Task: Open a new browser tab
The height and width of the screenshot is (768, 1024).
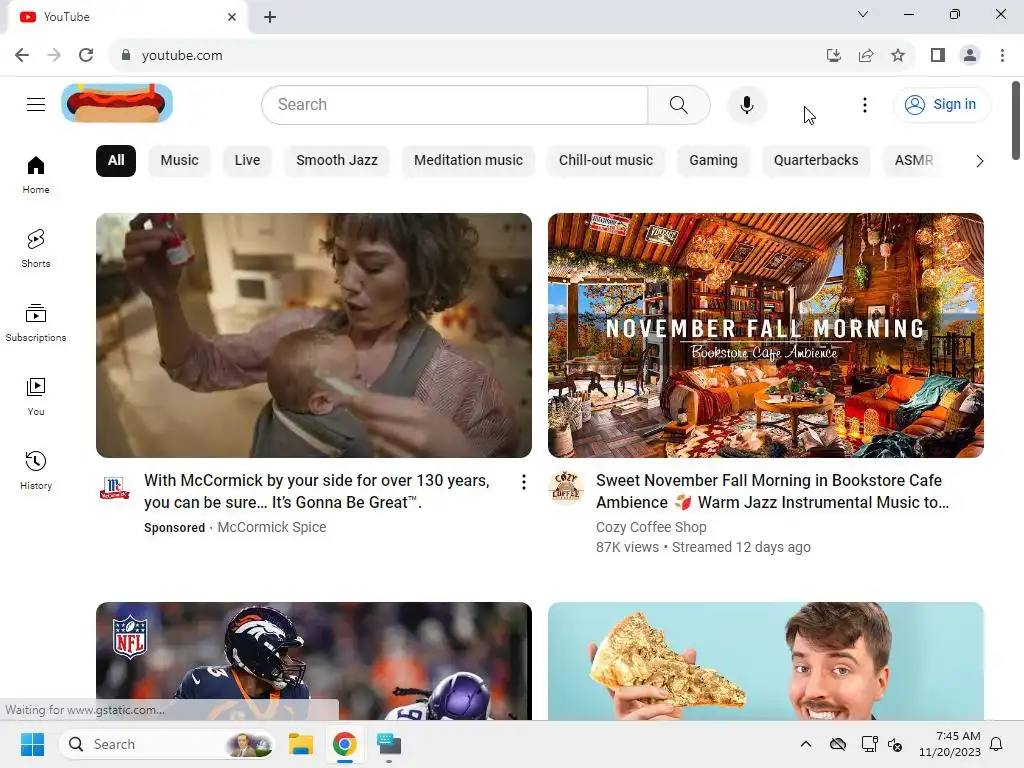Action: (x=270, y=17)
